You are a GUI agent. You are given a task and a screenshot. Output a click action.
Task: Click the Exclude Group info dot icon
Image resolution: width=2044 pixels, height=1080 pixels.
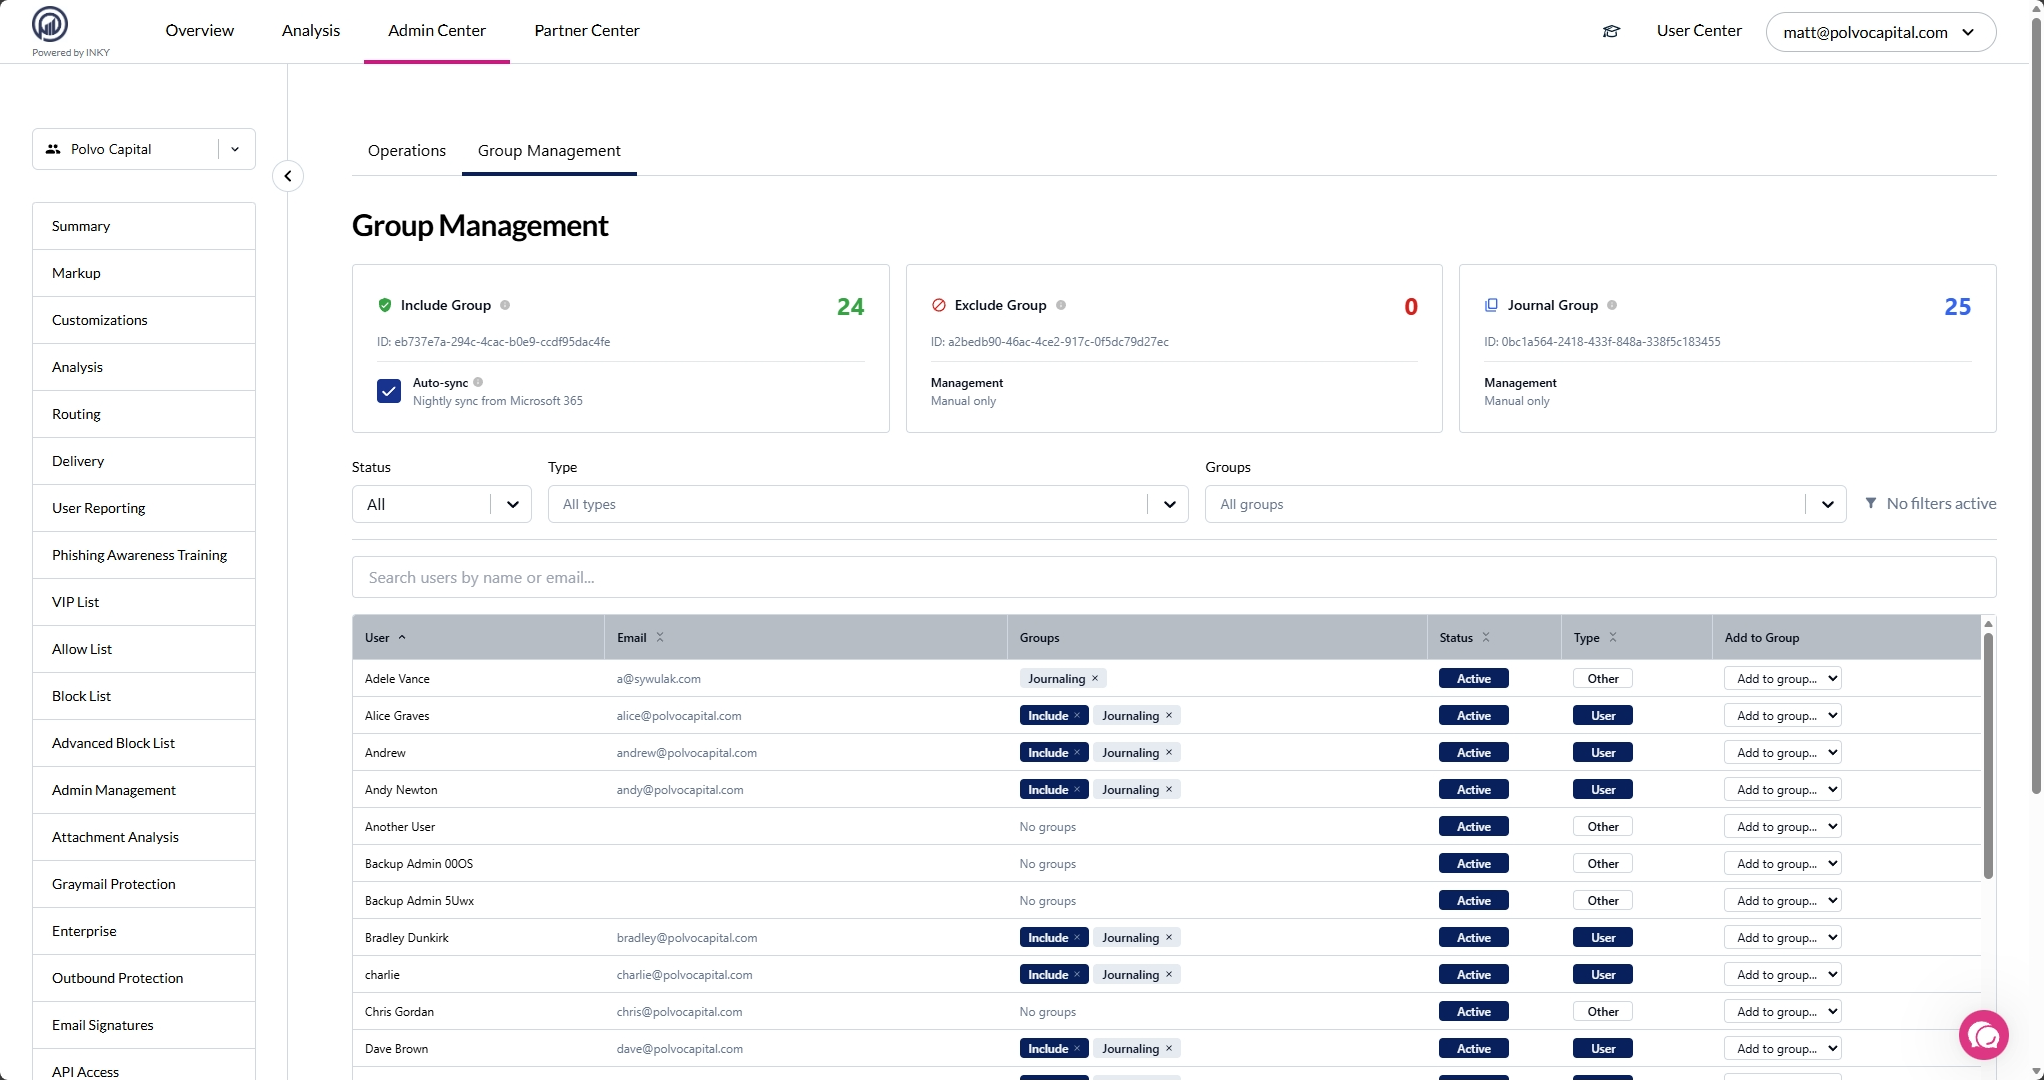1061,305
